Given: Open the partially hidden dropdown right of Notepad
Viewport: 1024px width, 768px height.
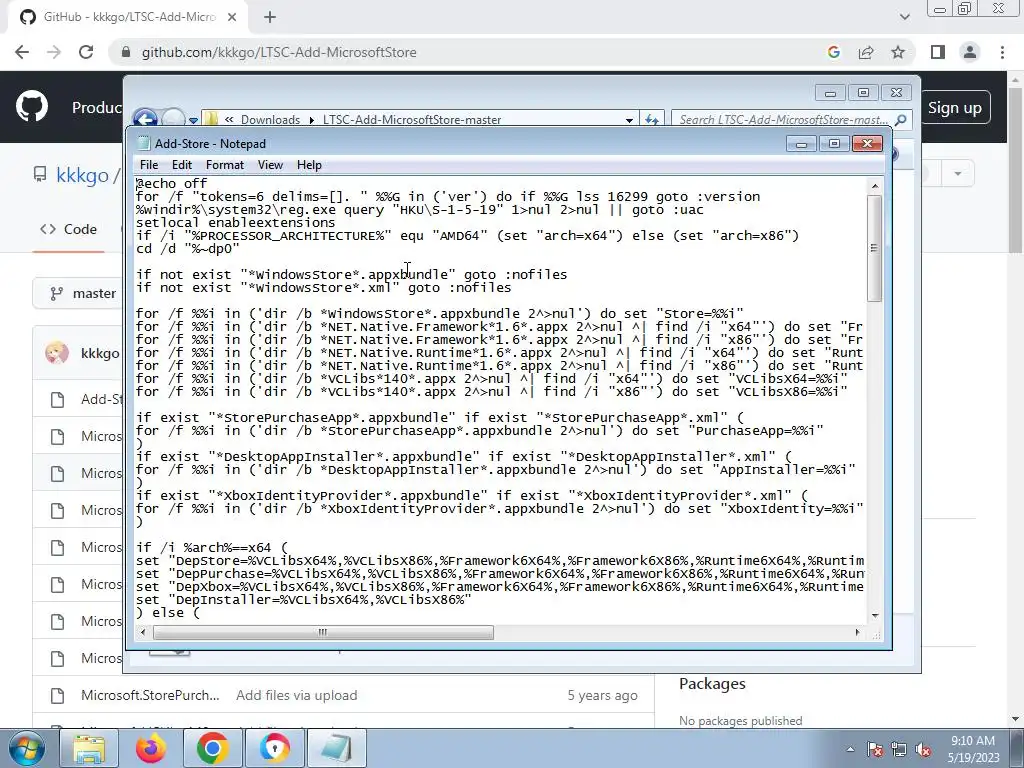Looking at the screenshot, I should click(x=957, y=174).
